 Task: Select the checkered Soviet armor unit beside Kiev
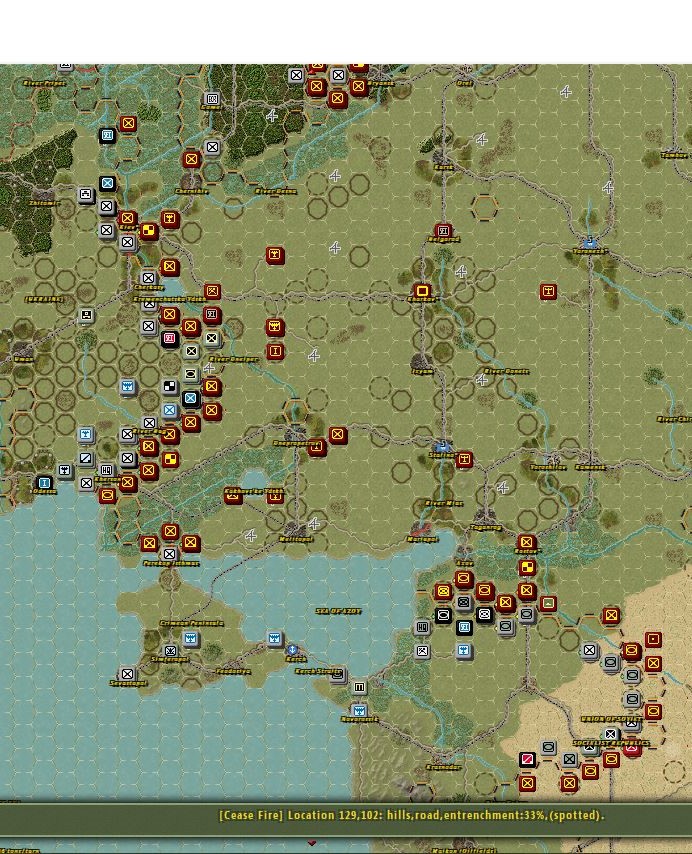[x=148, y=230]
